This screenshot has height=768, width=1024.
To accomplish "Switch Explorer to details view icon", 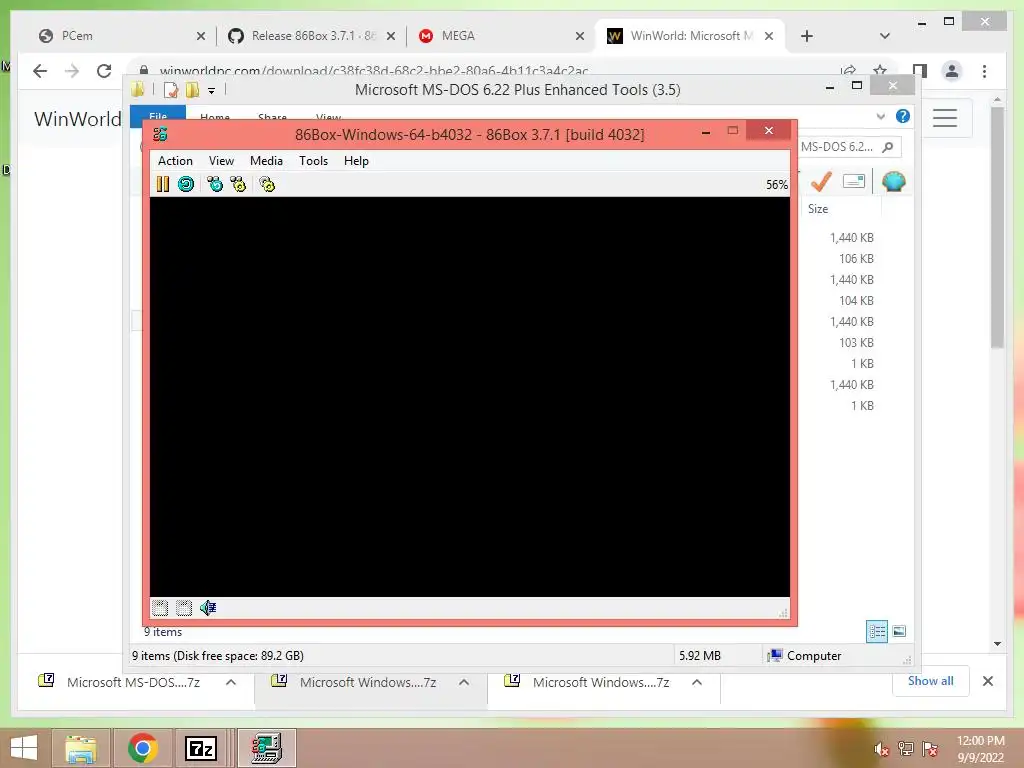I will coord(876,631).
